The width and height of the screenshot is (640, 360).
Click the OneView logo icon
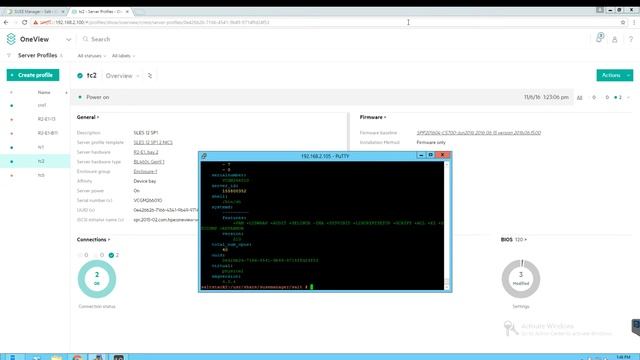[x=11, y=39]
